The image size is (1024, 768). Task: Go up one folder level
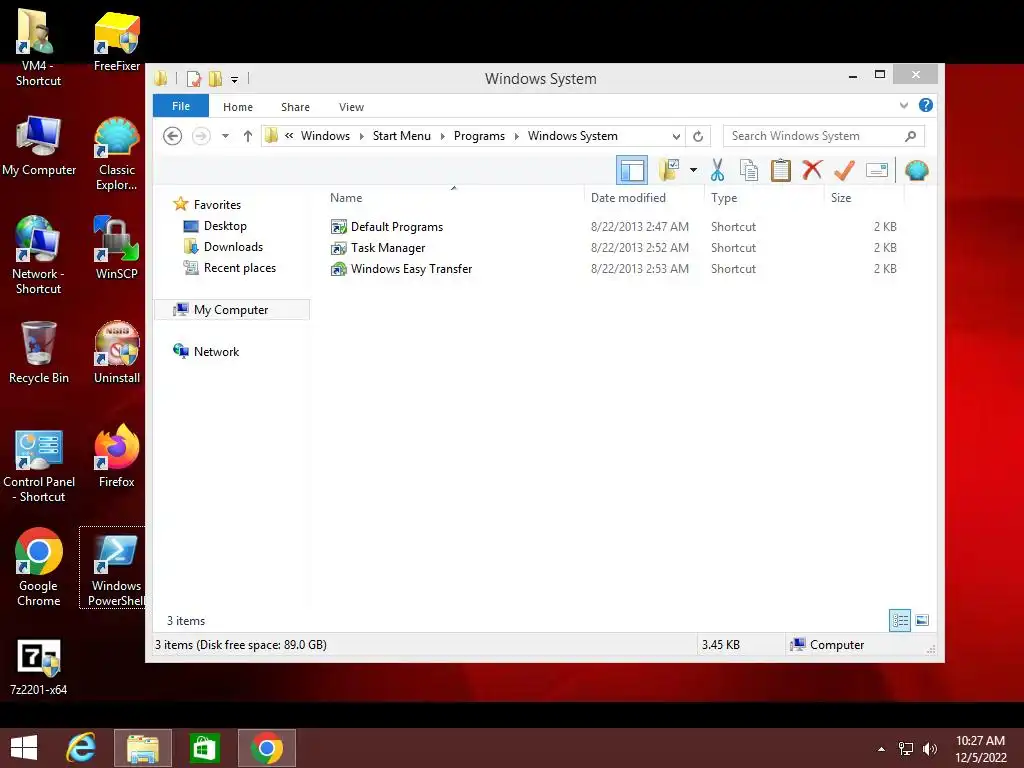coord(248,136)
